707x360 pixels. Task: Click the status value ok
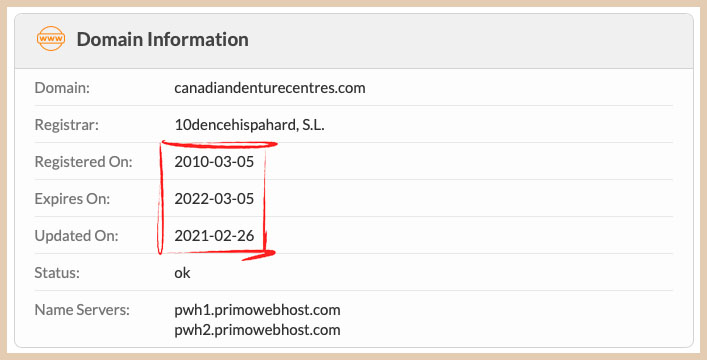182,272
